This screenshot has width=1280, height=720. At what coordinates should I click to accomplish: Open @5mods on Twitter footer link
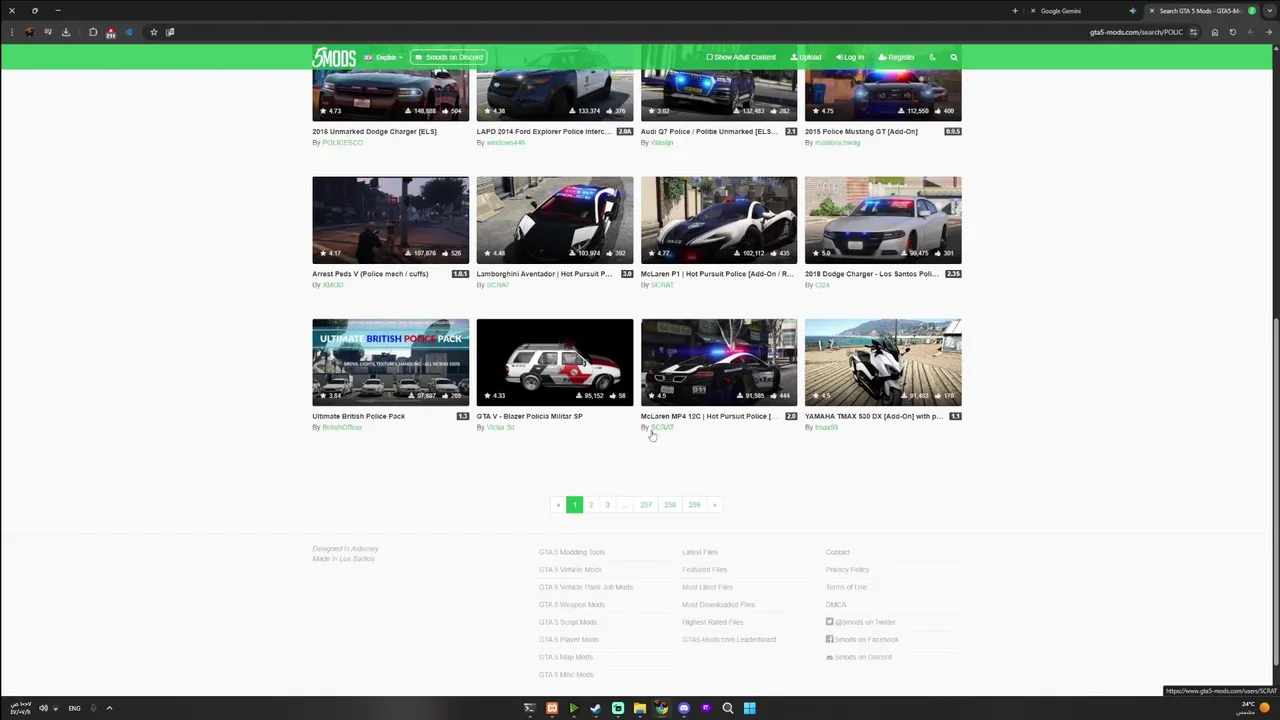click(x=861, y=622)
